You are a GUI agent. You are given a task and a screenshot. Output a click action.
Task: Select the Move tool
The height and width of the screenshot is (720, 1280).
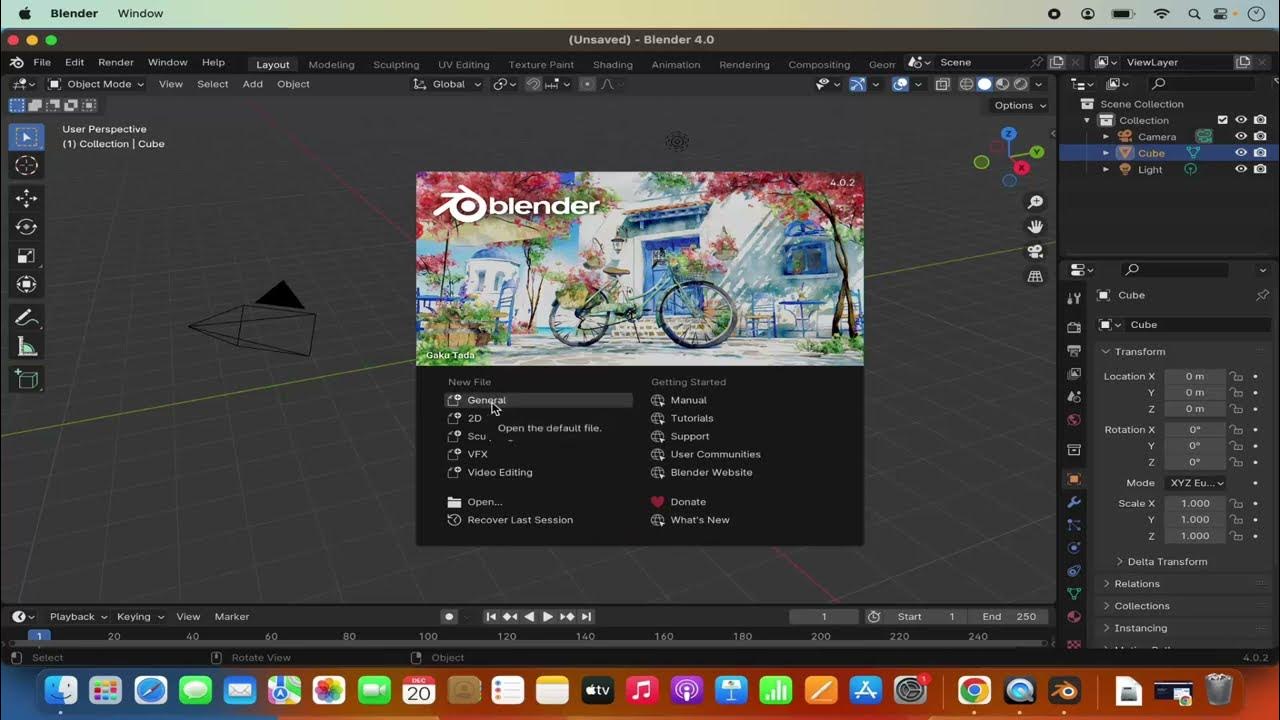[x=26, y=199]
